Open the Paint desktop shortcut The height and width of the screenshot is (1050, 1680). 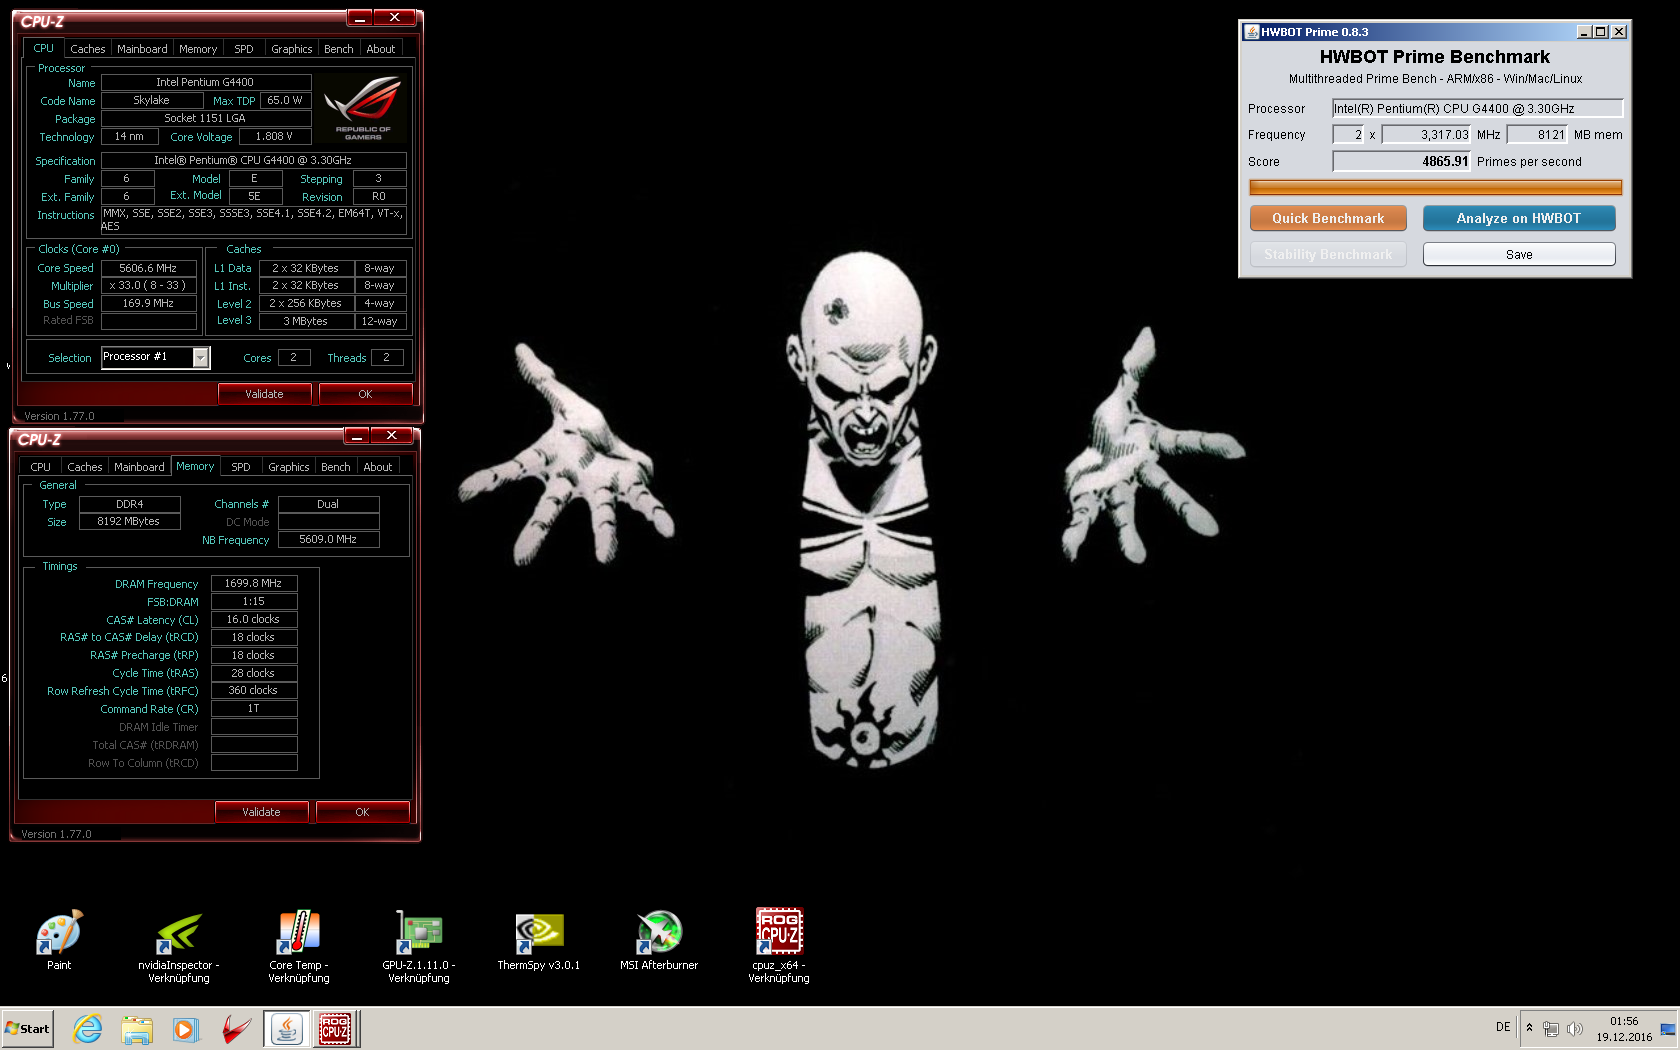tap(59, 940)
